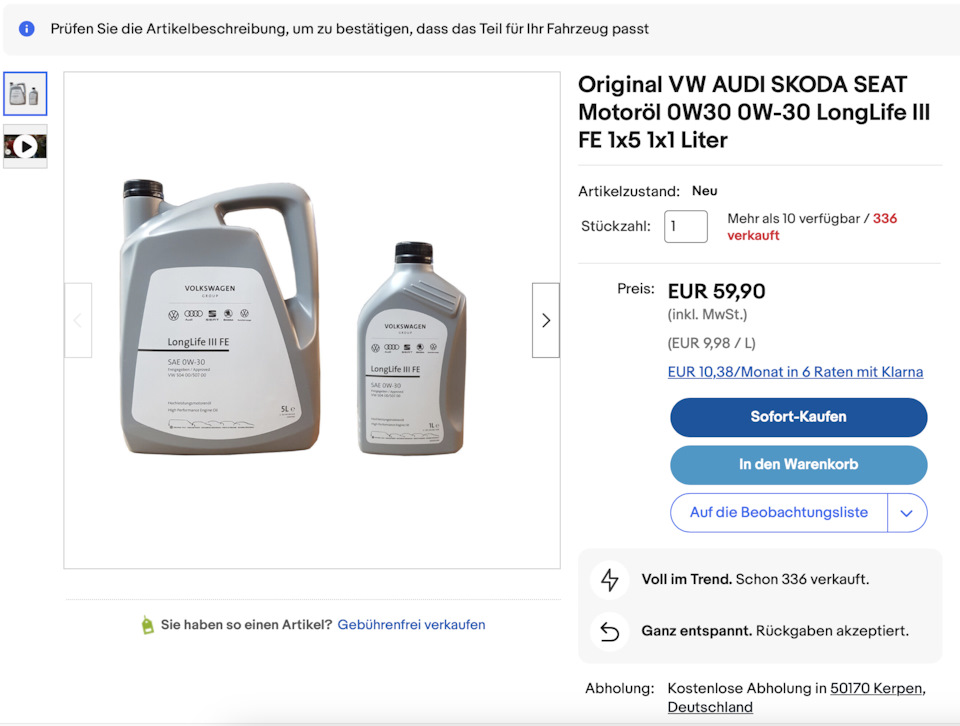Play the product video thumbnail
Image resolution: width=960 pixels, height=726 pixels.
(x=25, y=146)
